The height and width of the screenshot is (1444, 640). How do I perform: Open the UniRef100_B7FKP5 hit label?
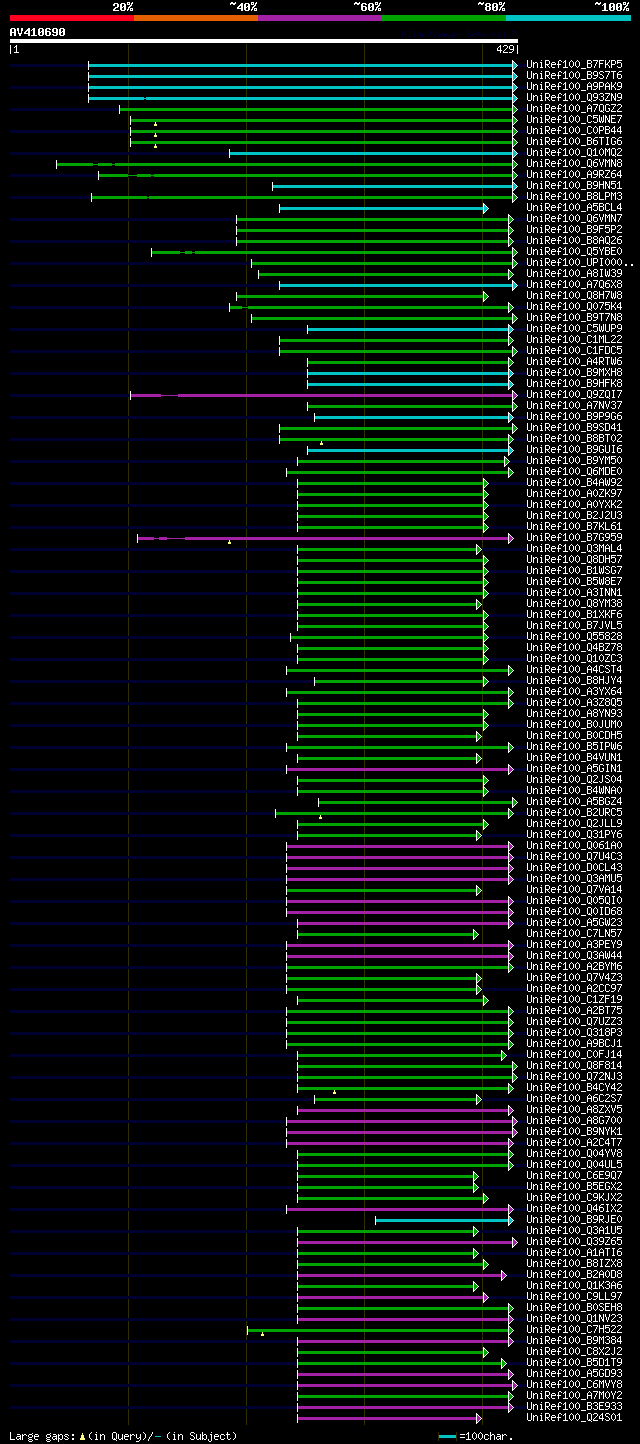pyautogui.click(x=574, y=65)
